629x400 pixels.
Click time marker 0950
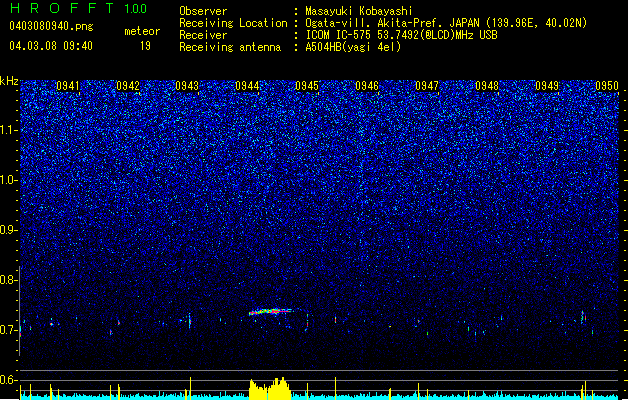click(x=607, y=86)
